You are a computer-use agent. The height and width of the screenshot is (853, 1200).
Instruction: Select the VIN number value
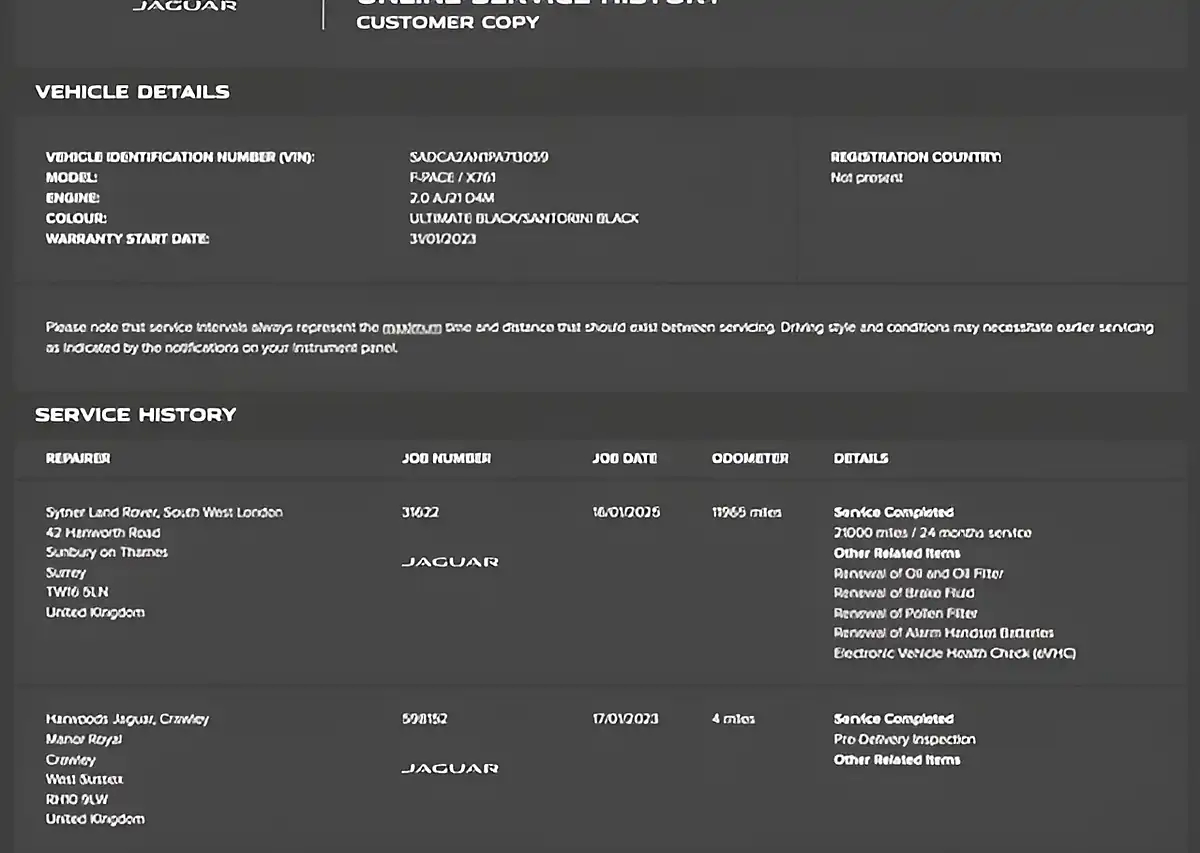point(479,157)
